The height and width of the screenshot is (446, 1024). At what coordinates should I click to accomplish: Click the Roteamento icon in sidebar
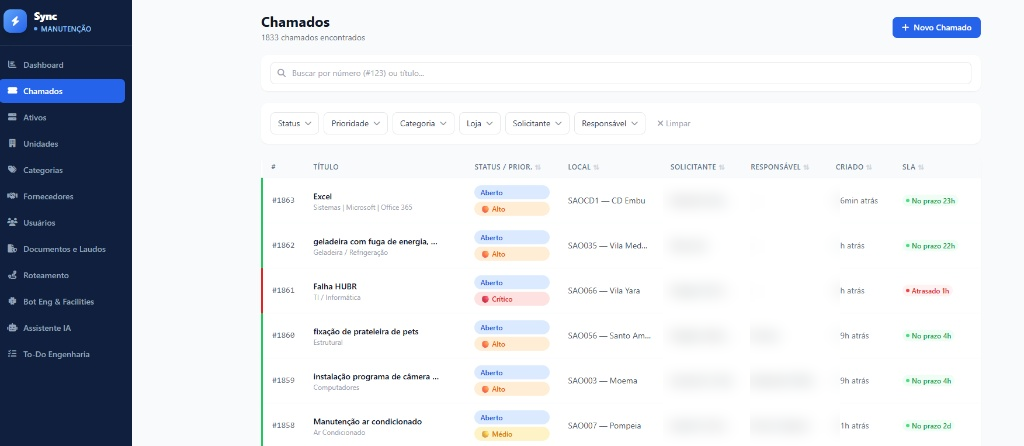(x=12, y=275)
